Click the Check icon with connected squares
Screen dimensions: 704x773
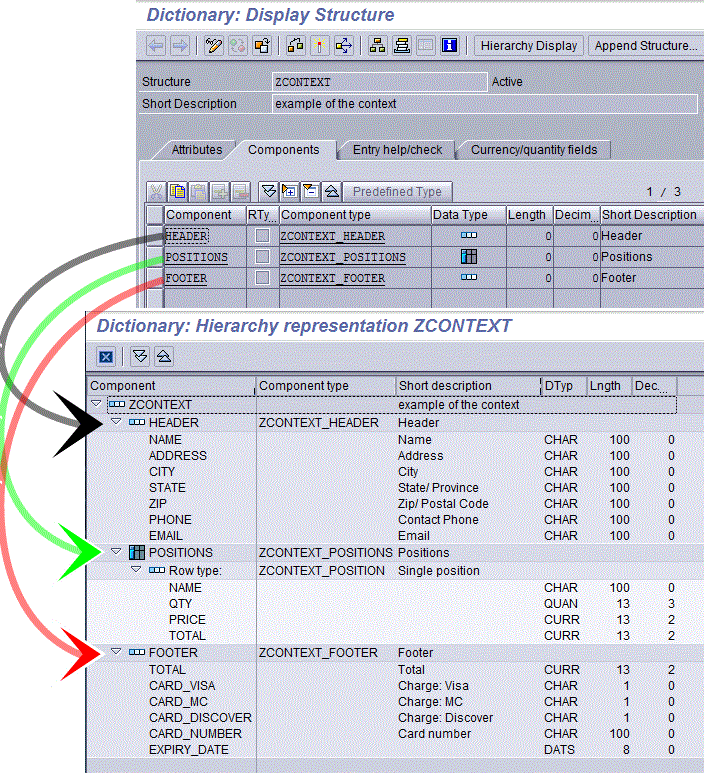pos(295,46)
